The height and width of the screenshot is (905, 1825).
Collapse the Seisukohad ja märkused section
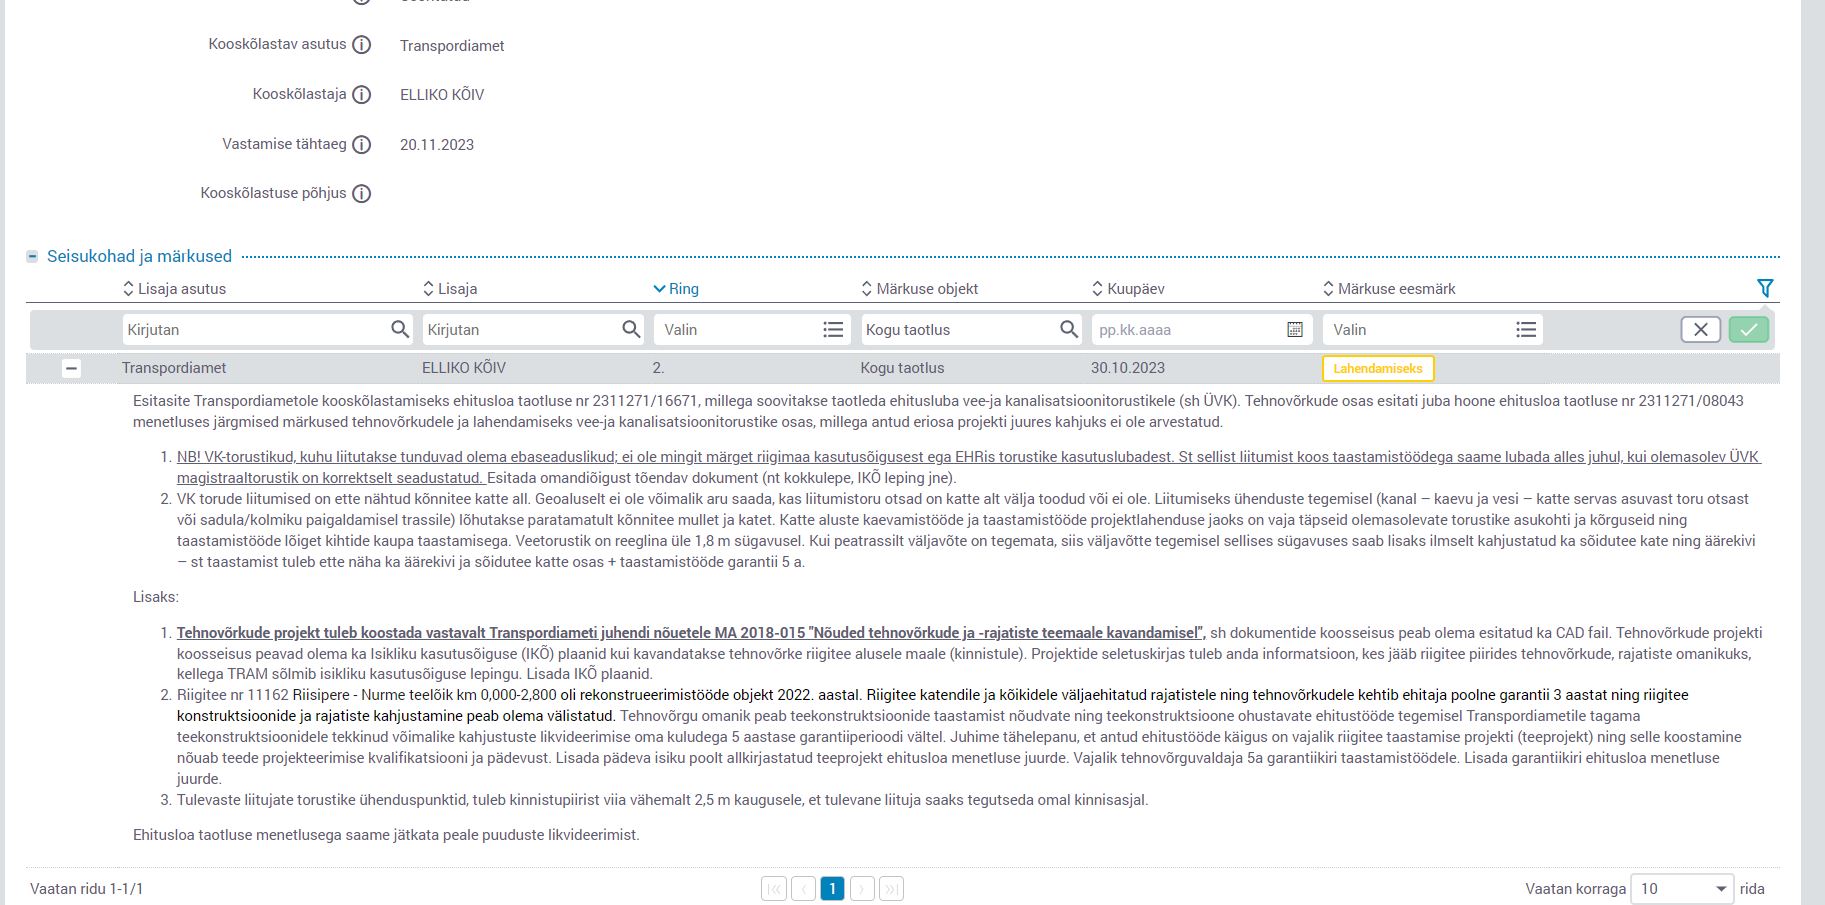pyautogui.click(x=33, y=257)
